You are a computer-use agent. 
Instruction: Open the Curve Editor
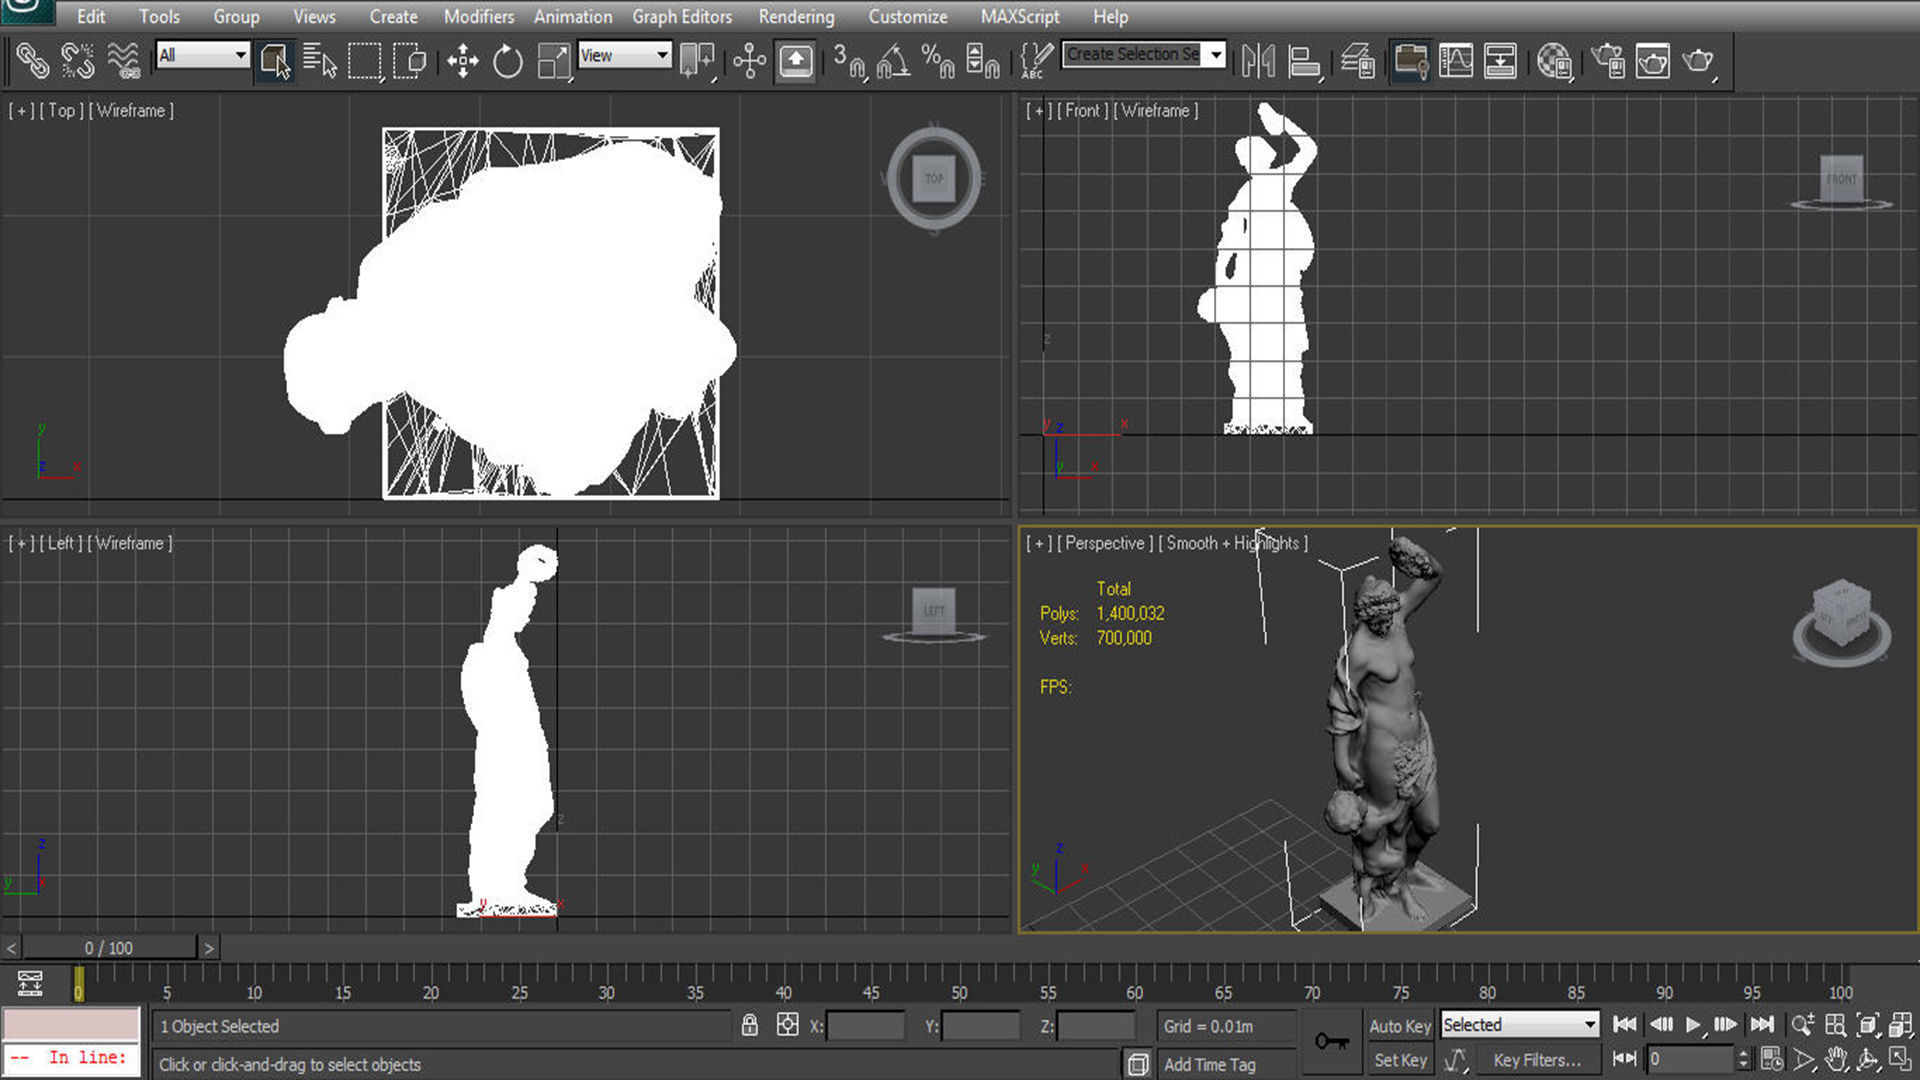coord(1455,61)
